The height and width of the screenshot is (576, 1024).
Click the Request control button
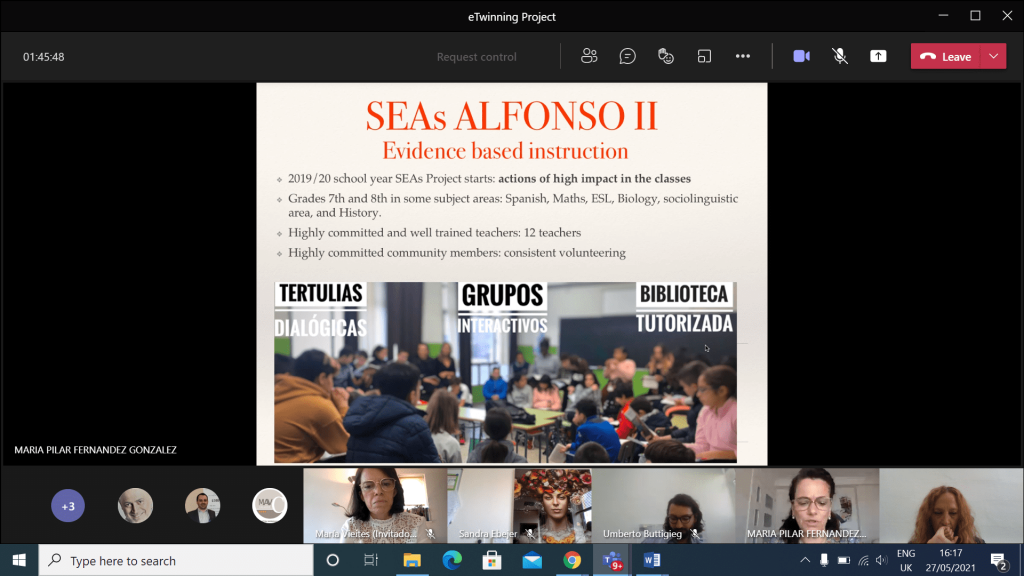(476, 57)
